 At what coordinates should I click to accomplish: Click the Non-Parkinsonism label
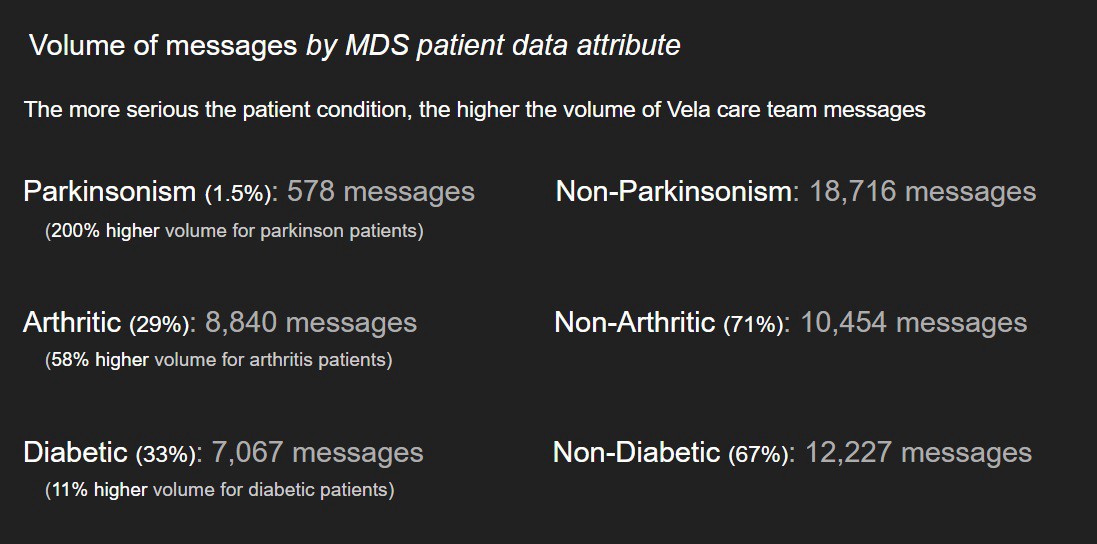674,192
